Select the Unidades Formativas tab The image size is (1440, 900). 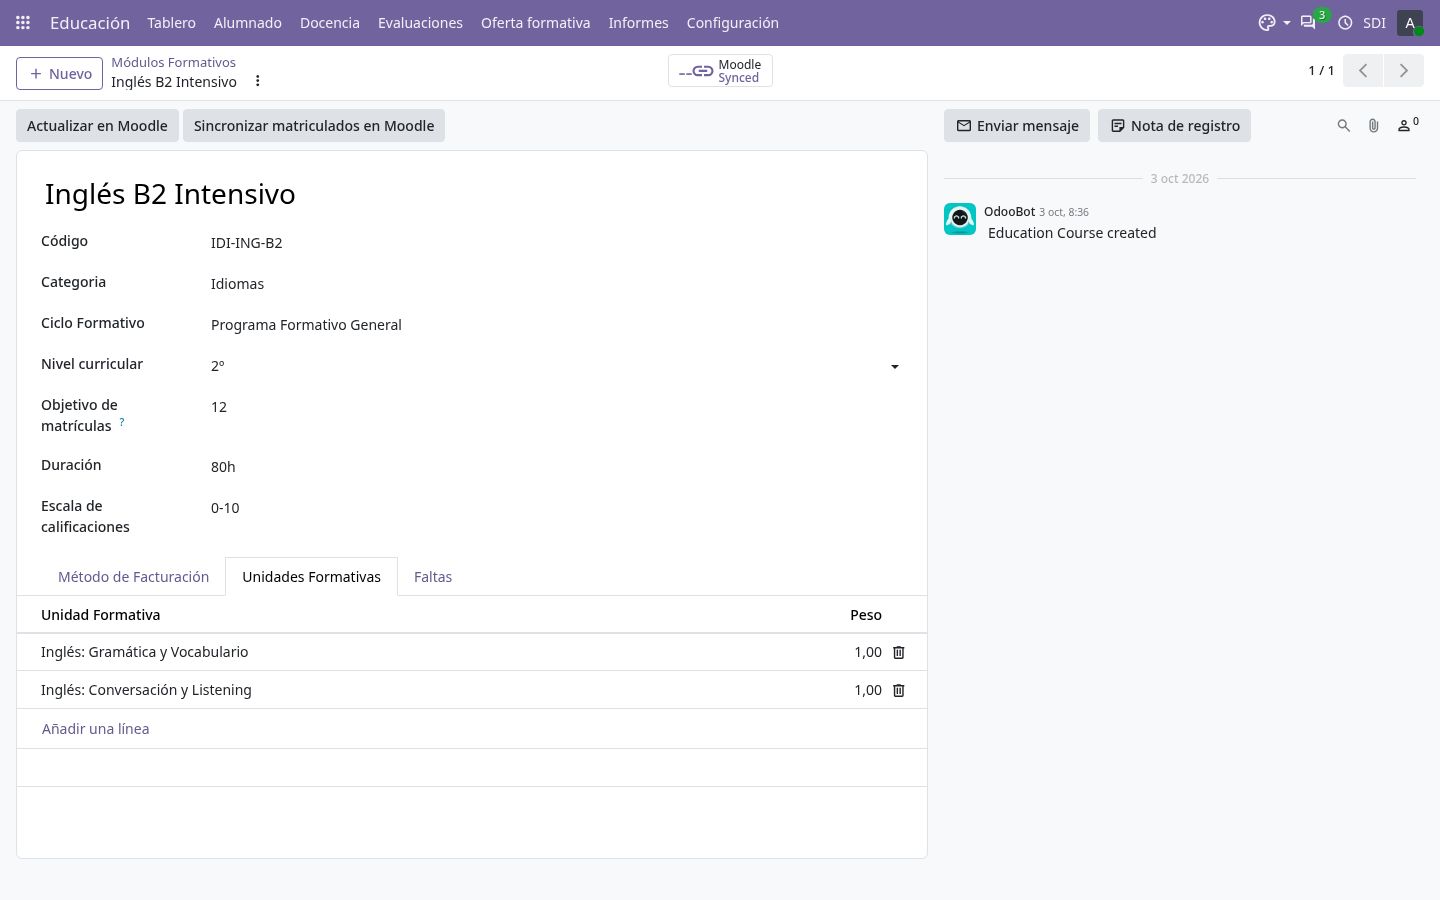point(311,577)
